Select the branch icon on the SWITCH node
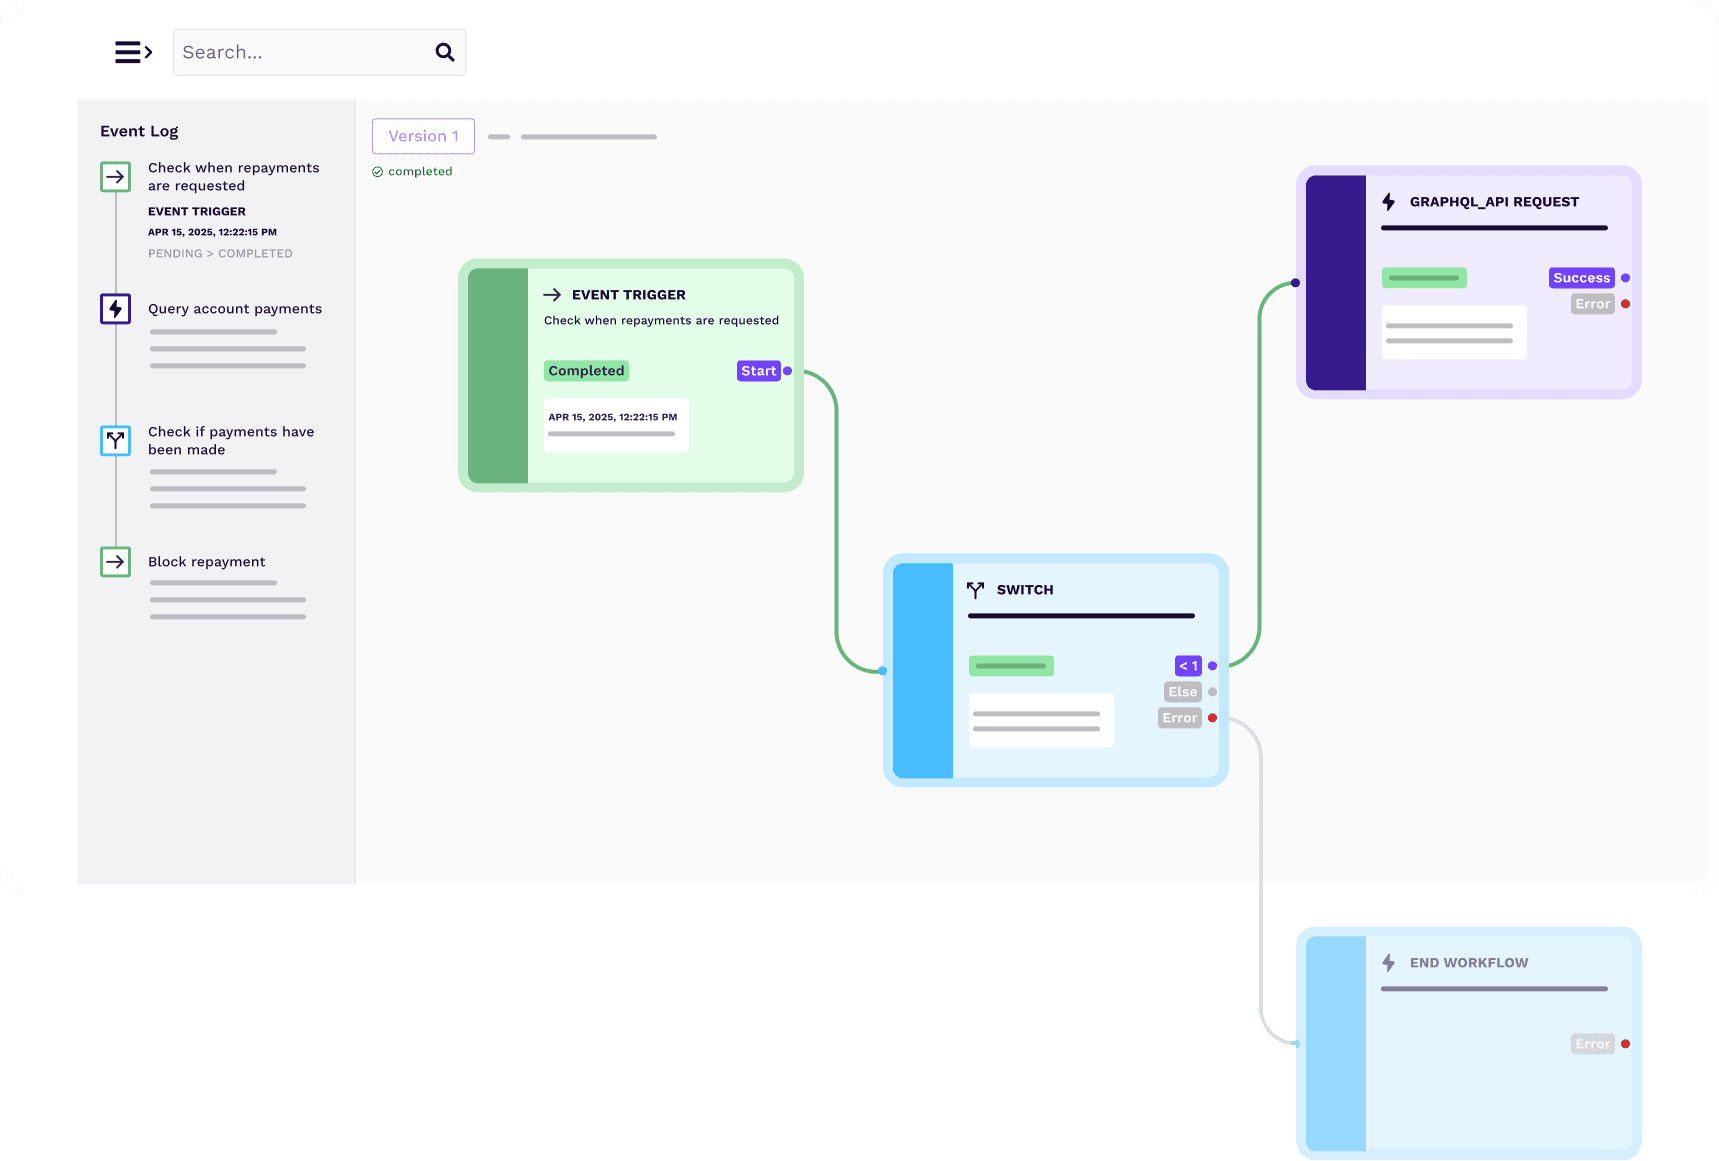The height and width of the screenshot is (1161, 1719). [x=976, y=590]
